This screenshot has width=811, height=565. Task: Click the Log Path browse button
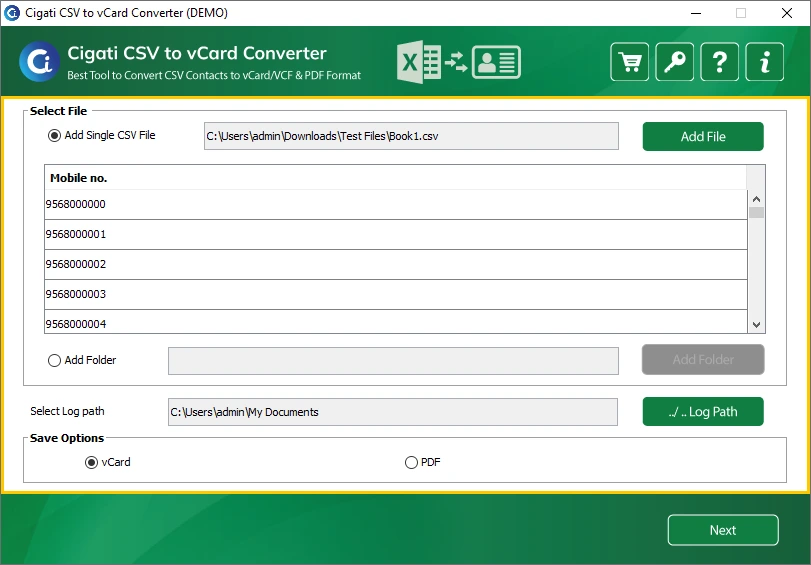pos(703,412)
